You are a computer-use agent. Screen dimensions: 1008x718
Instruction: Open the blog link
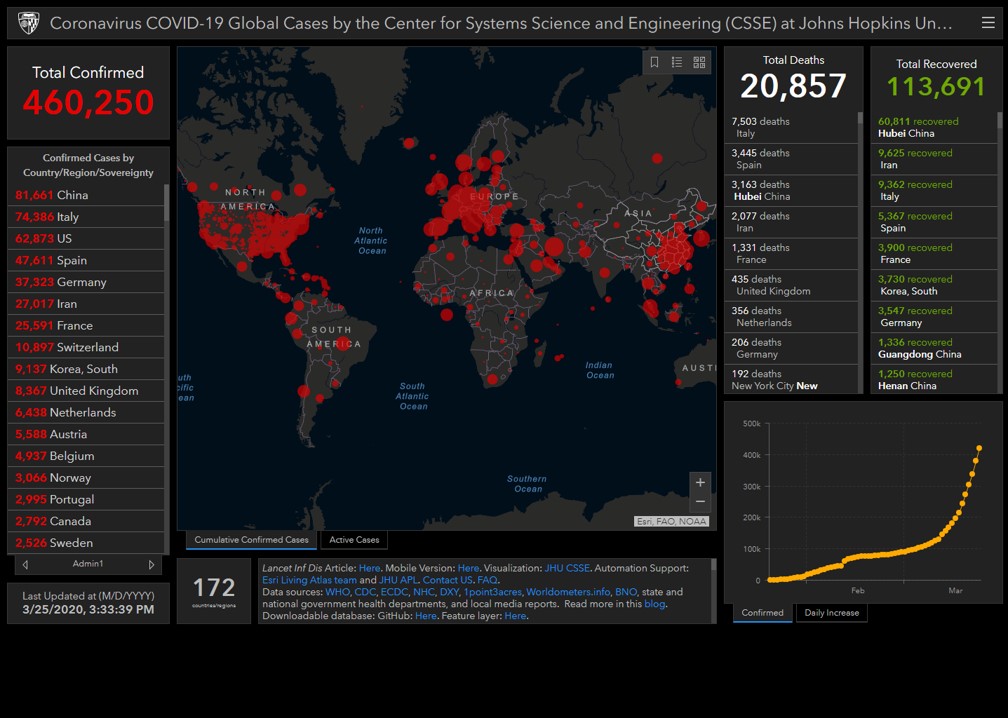tap(654, 604)
